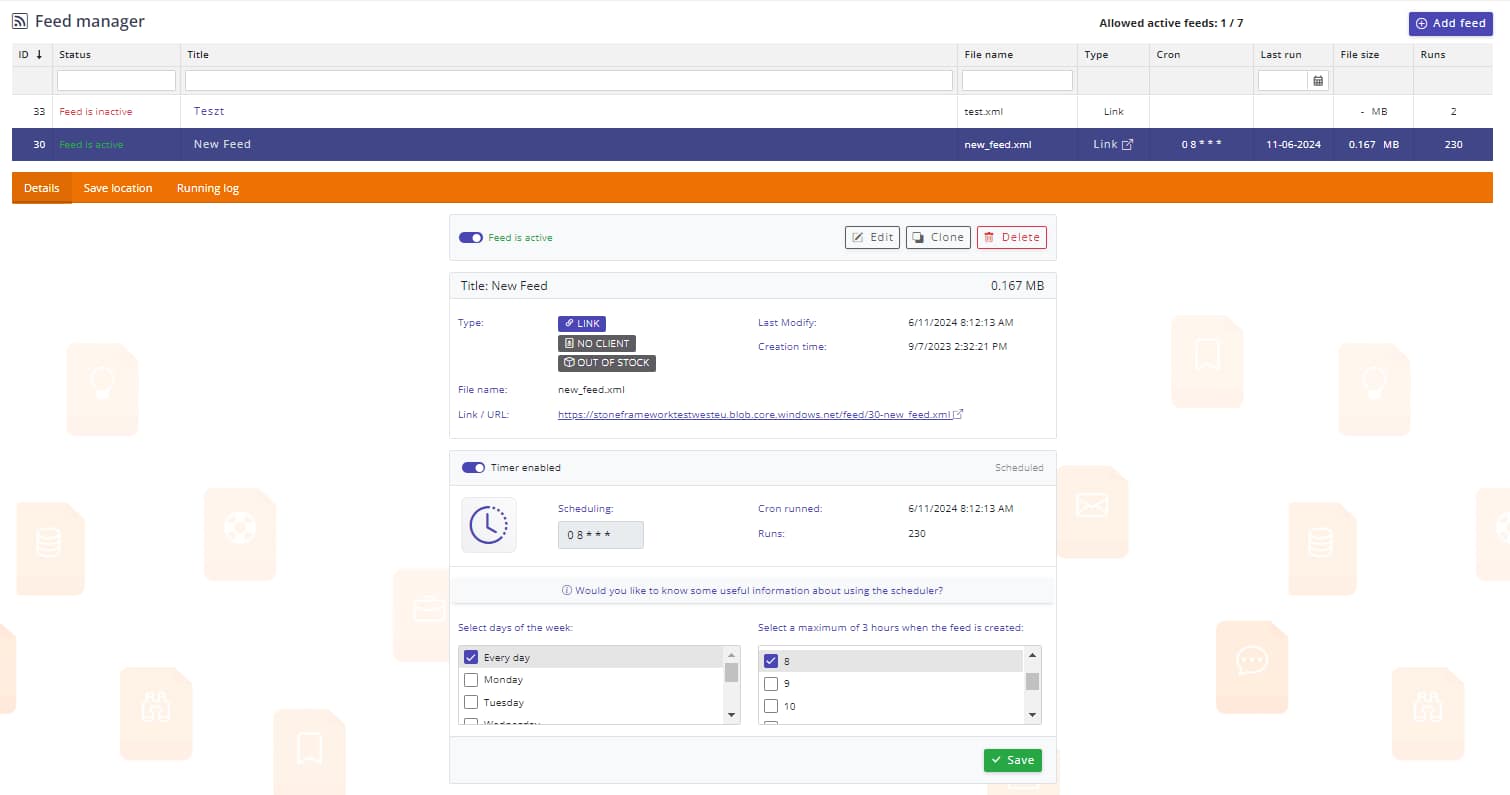Image resolution: width=1510 pixels, height=795 pixels.
Task: Click the ID column sort arrow
Action: pos(39,55)
